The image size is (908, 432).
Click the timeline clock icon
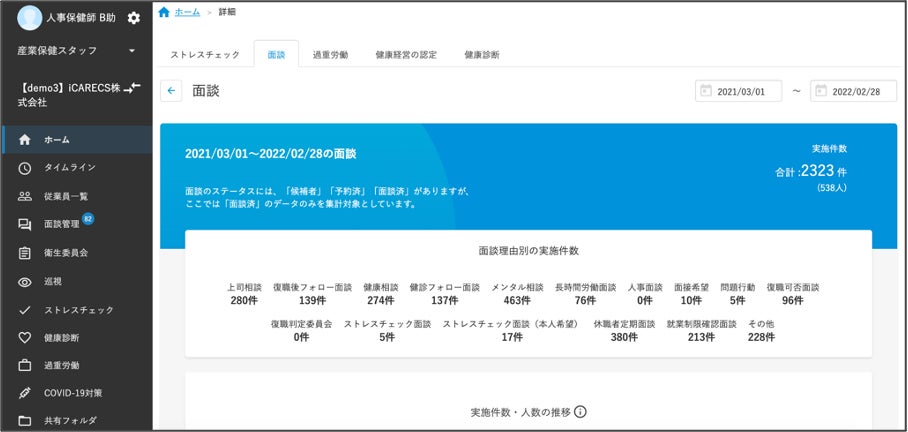tap(24, 168)
